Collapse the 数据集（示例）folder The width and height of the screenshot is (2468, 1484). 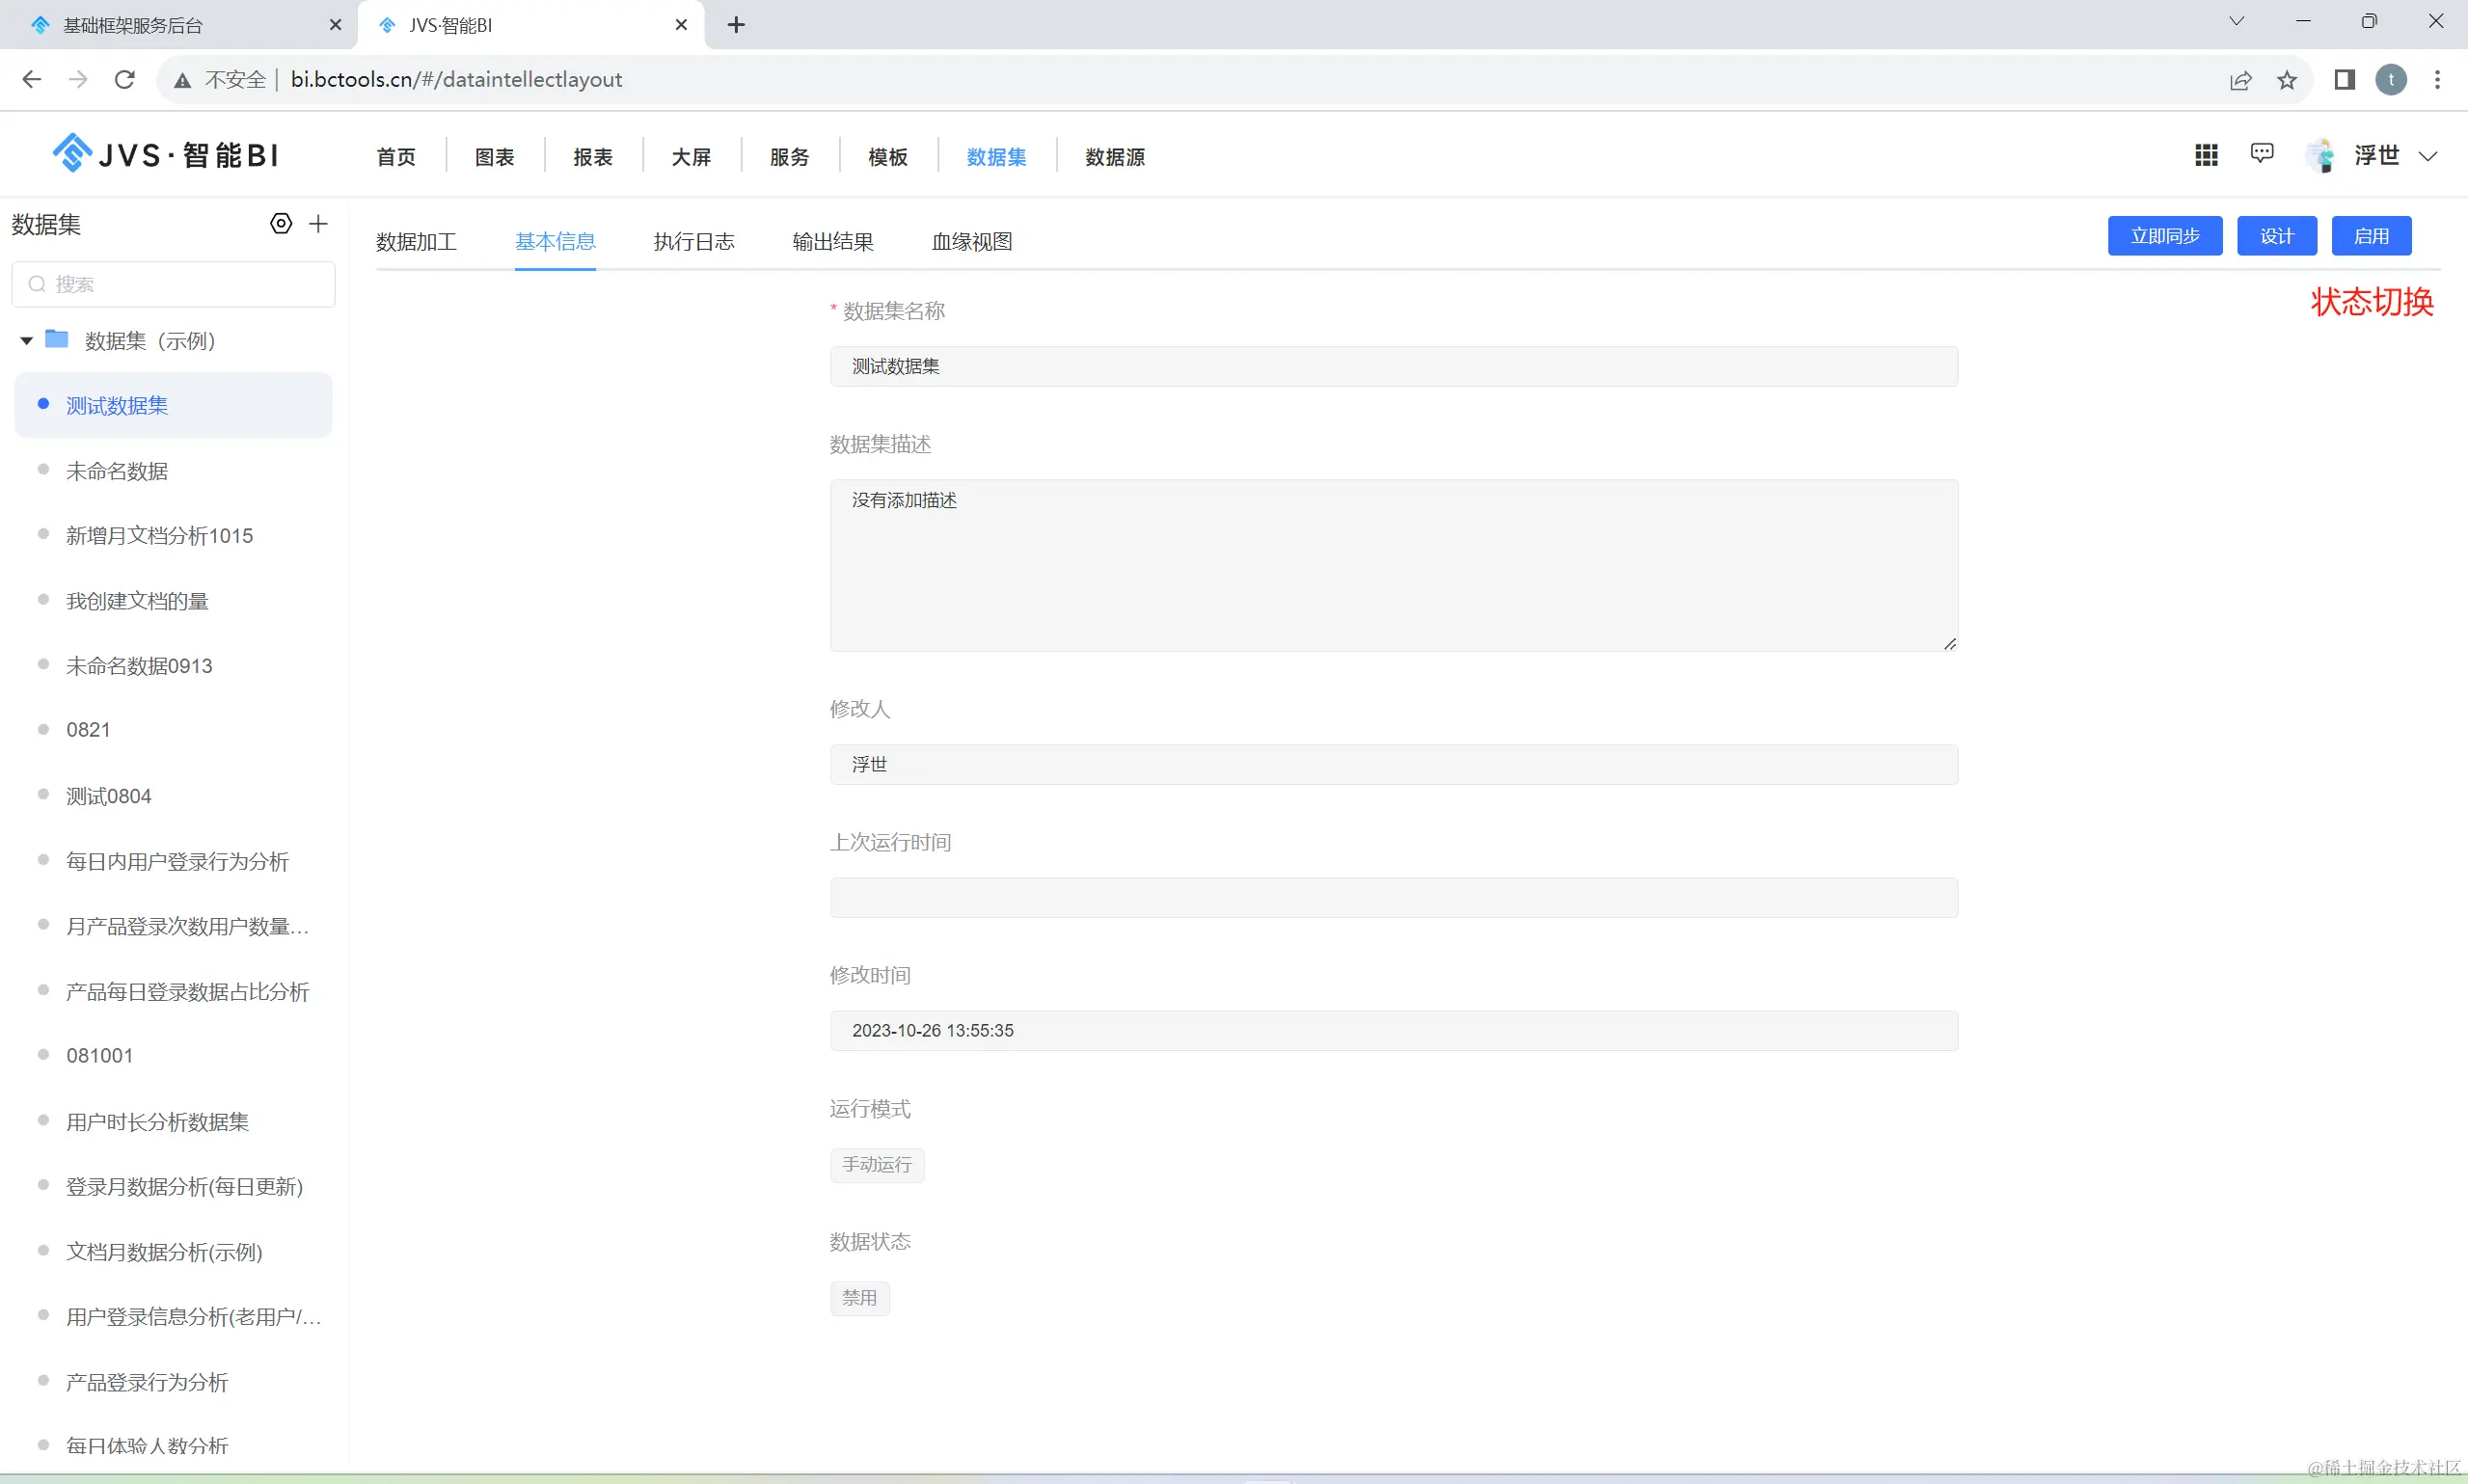coord(27,341)
